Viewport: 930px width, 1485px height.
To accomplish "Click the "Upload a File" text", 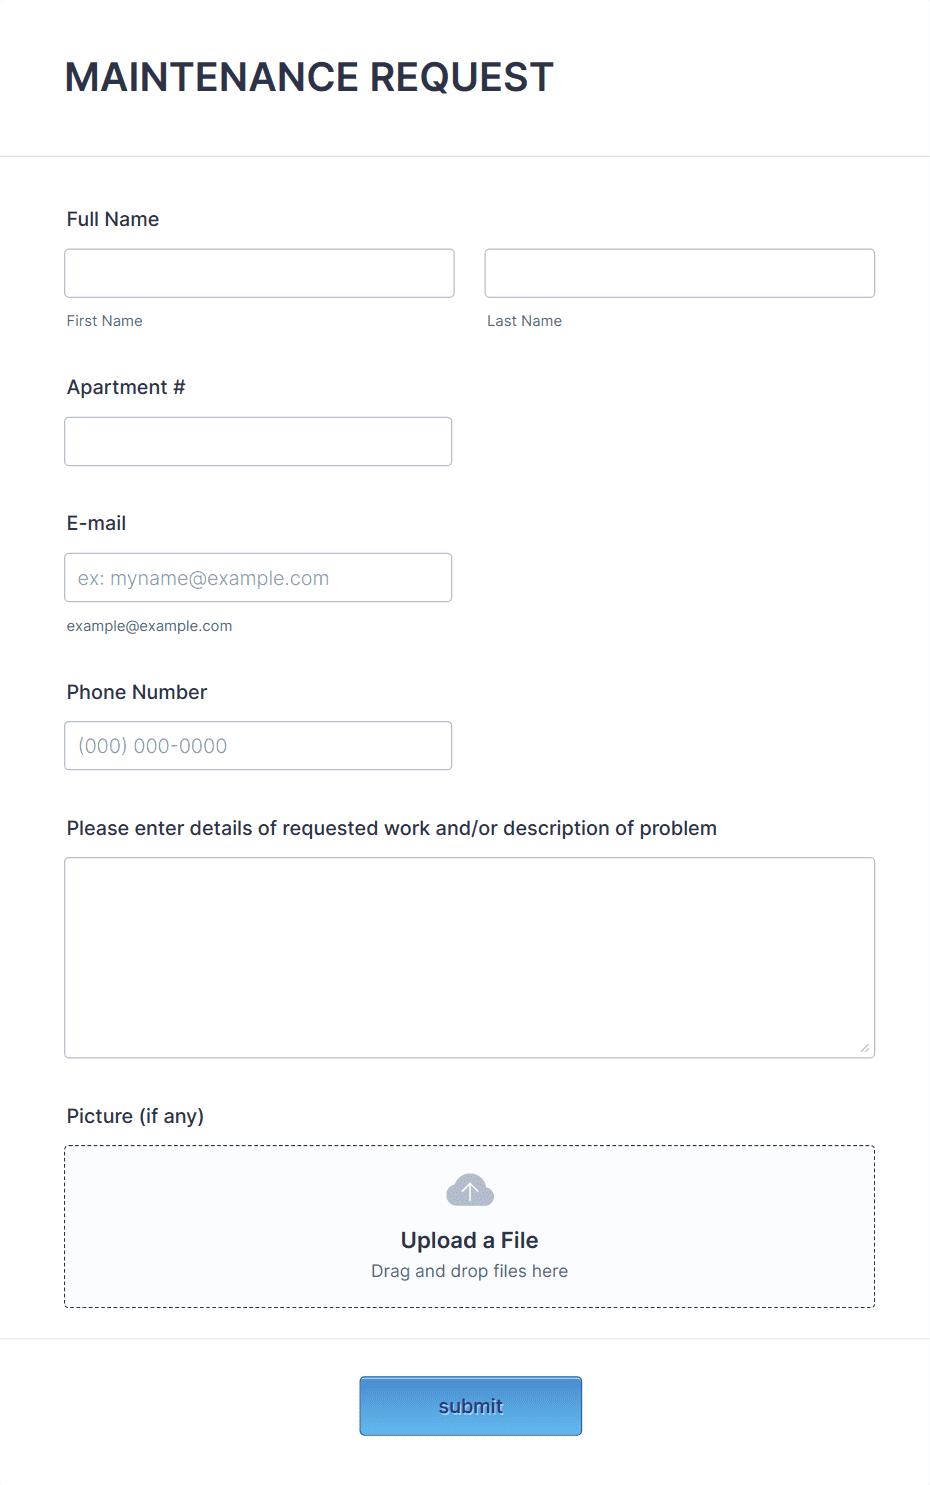I will [469, 1240].
